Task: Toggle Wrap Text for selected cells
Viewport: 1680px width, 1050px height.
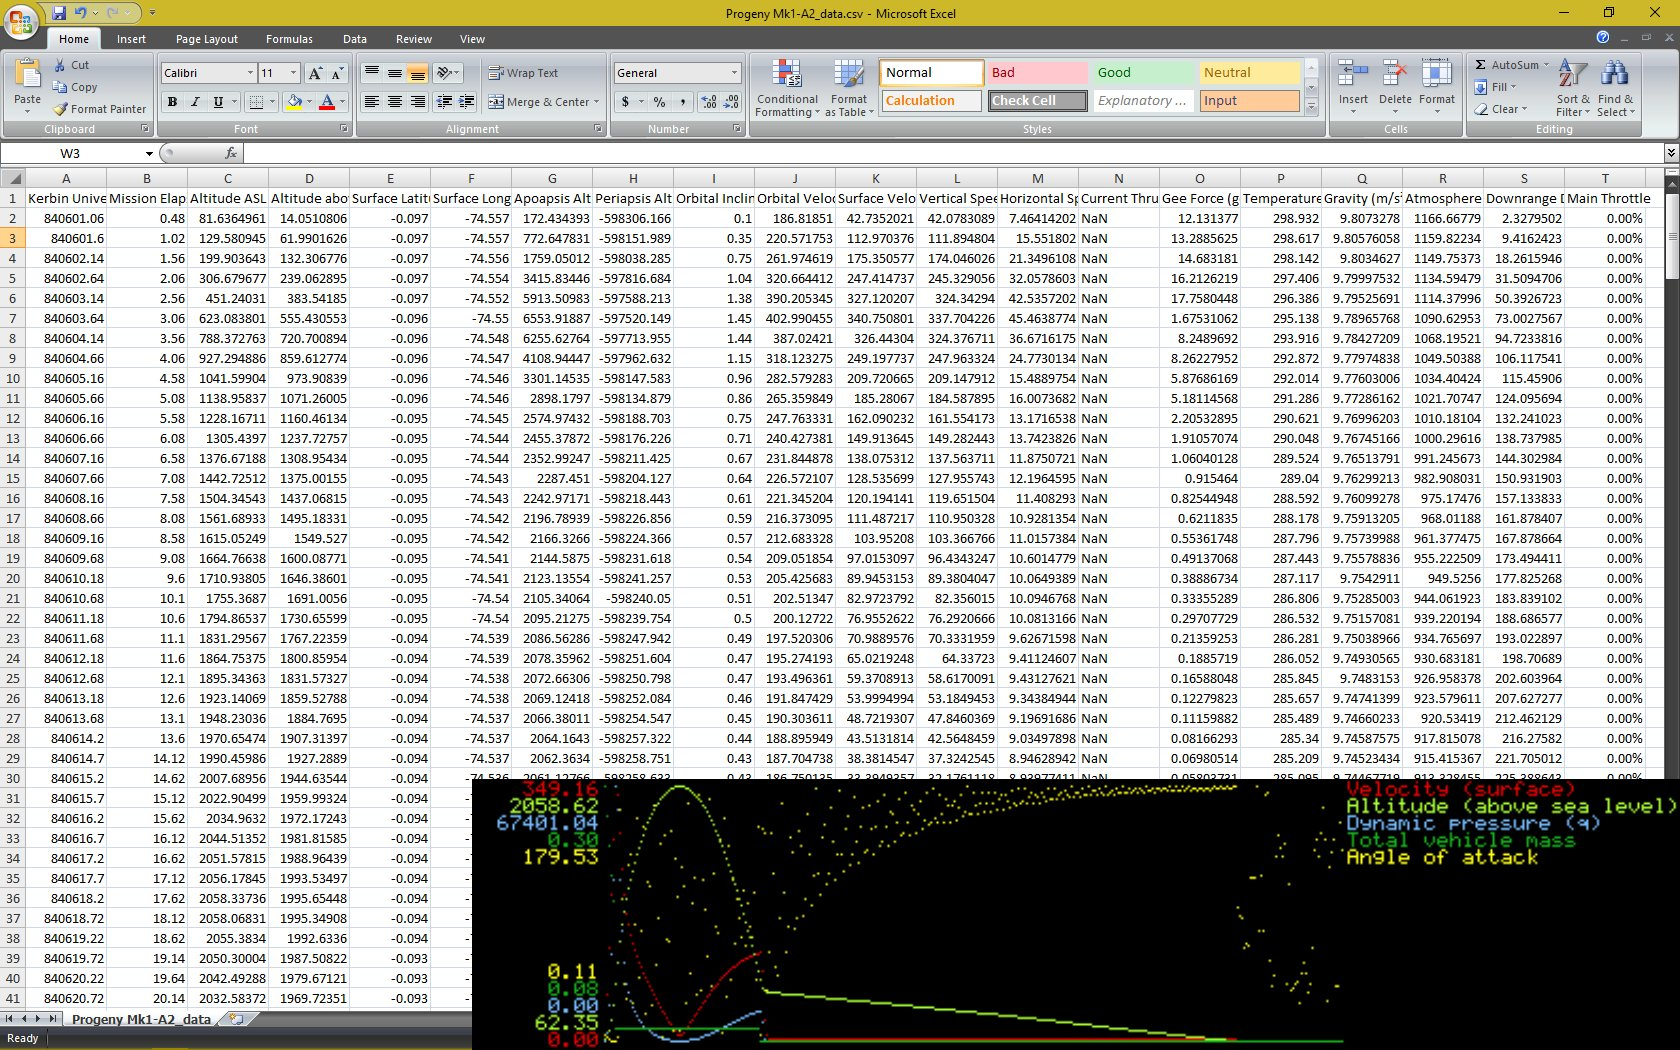Action: pyautogui.click(x=523, y=73)
